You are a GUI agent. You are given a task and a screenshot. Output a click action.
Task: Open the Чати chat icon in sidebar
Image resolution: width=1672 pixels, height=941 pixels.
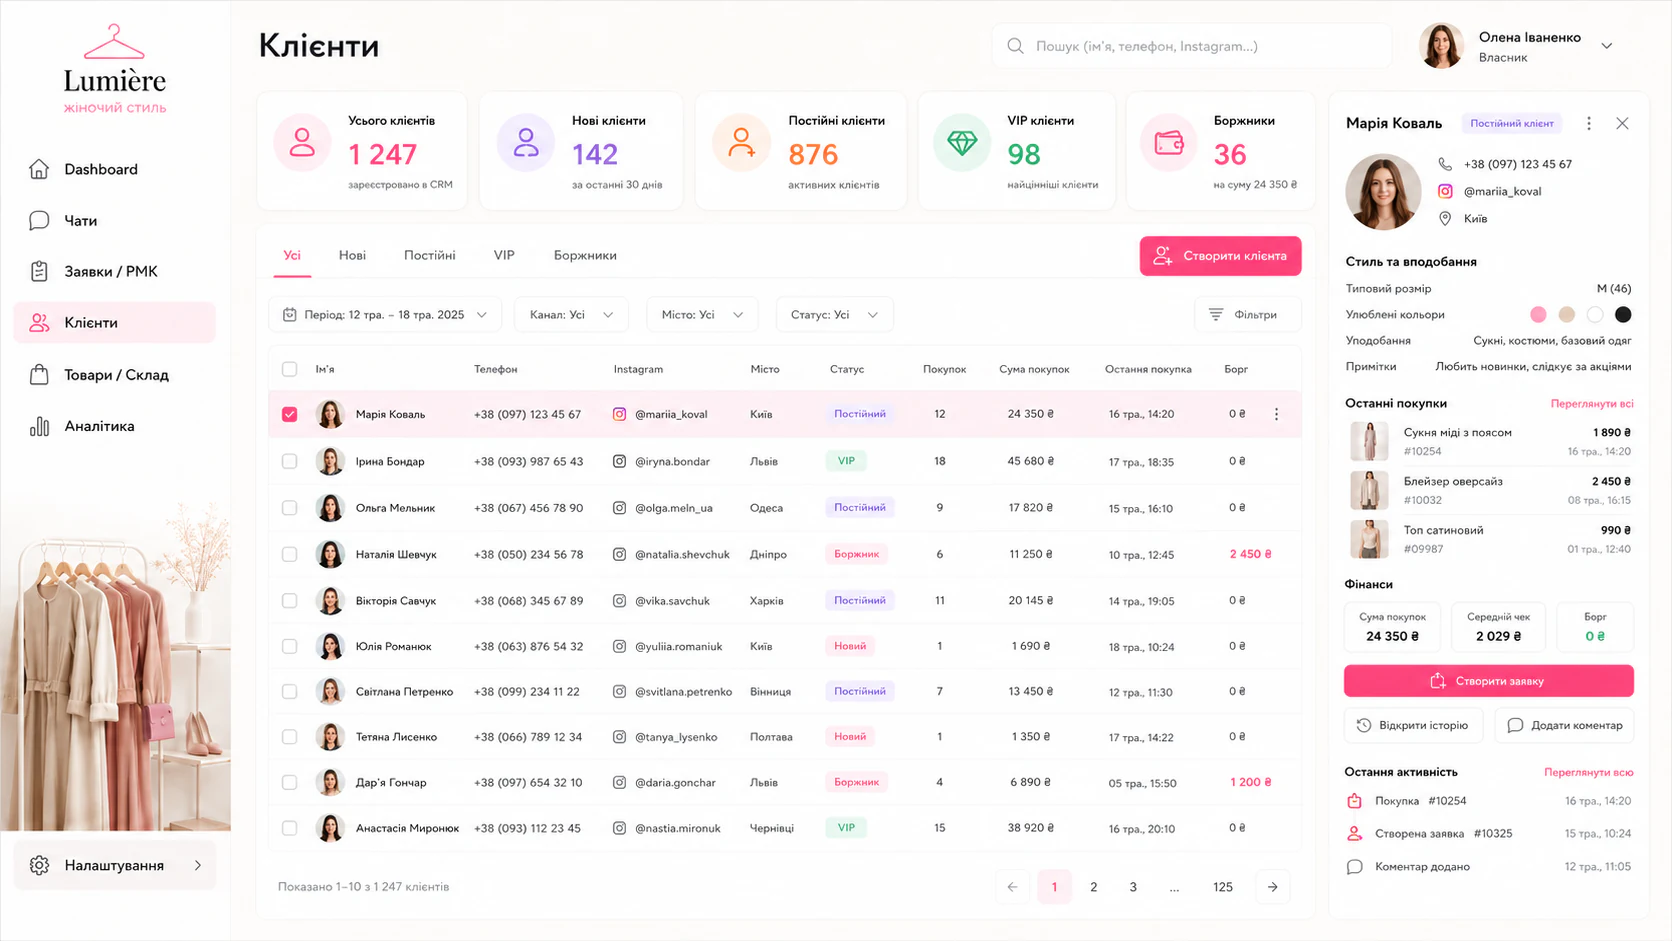[39, 220]
